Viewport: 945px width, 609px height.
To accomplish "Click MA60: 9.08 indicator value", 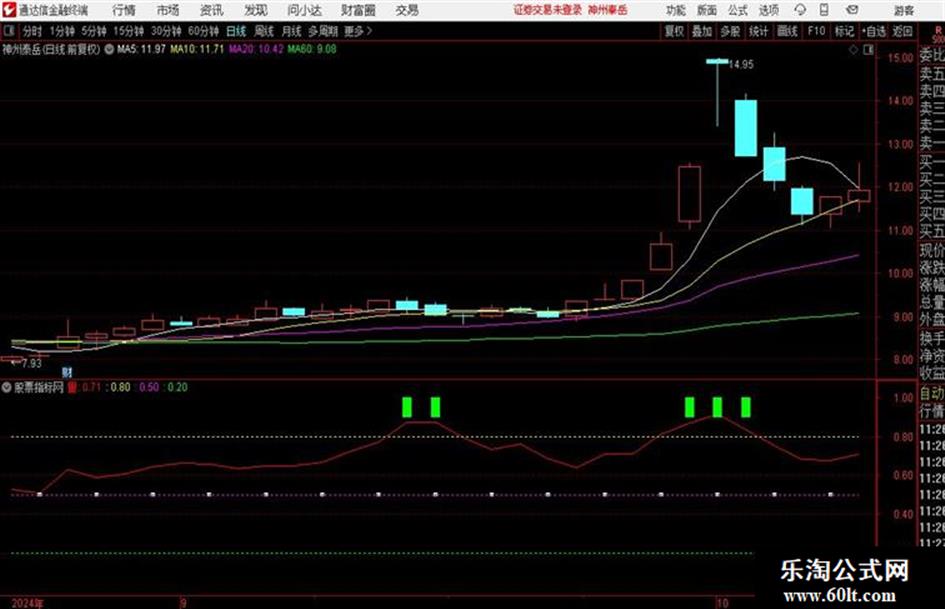I will pos(312,49).
